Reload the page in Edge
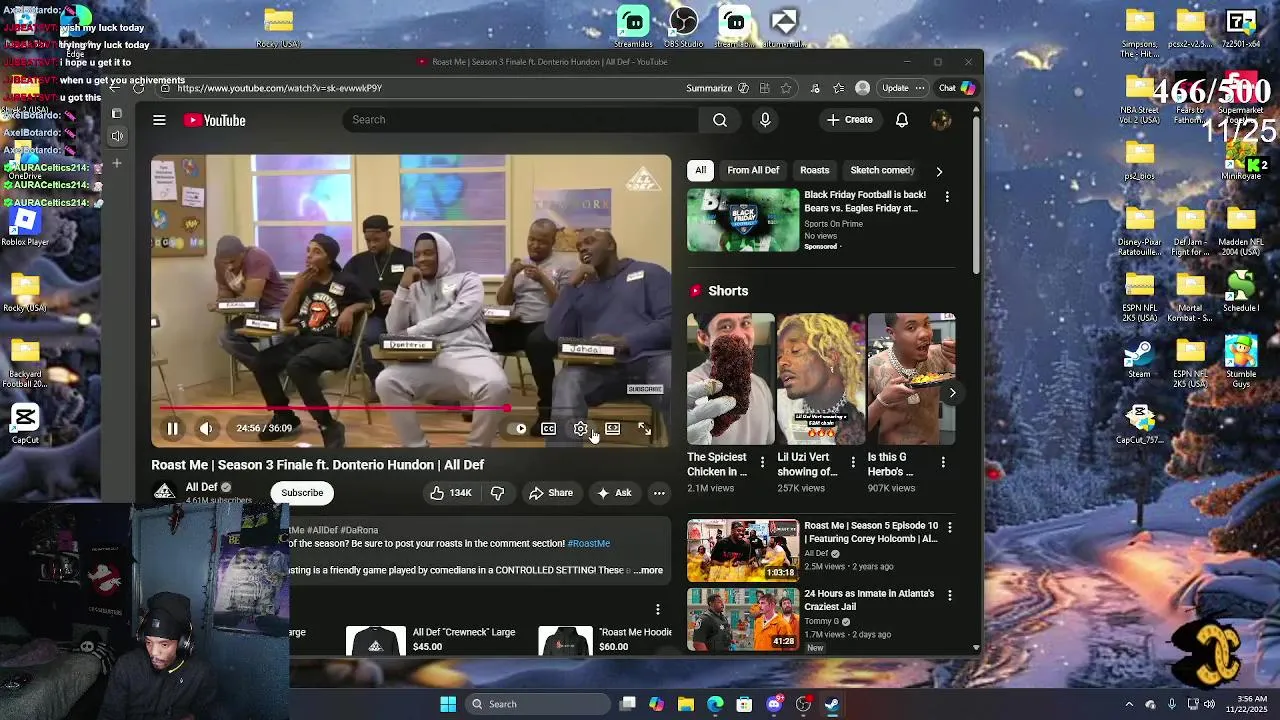Viewport: 1280px width, 720px height. click(138, 88)
